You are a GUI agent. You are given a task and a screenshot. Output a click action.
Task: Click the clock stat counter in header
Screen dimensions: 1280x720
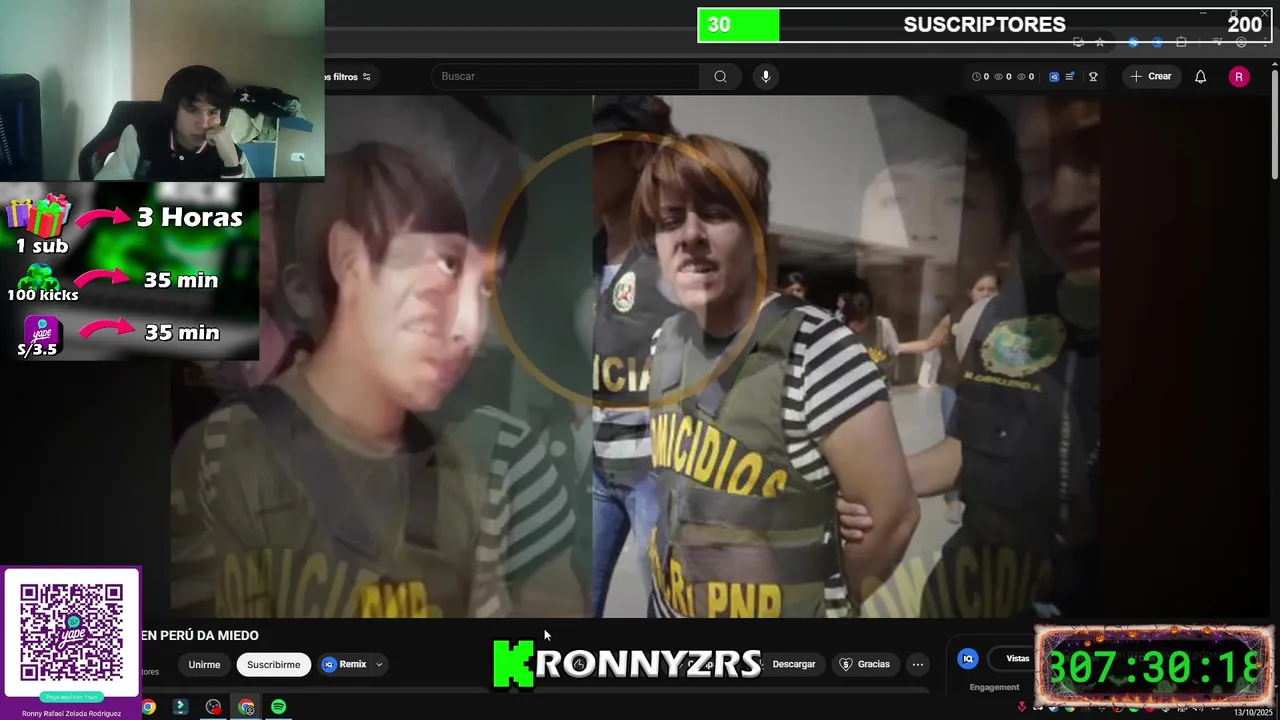tap(980, 77)
